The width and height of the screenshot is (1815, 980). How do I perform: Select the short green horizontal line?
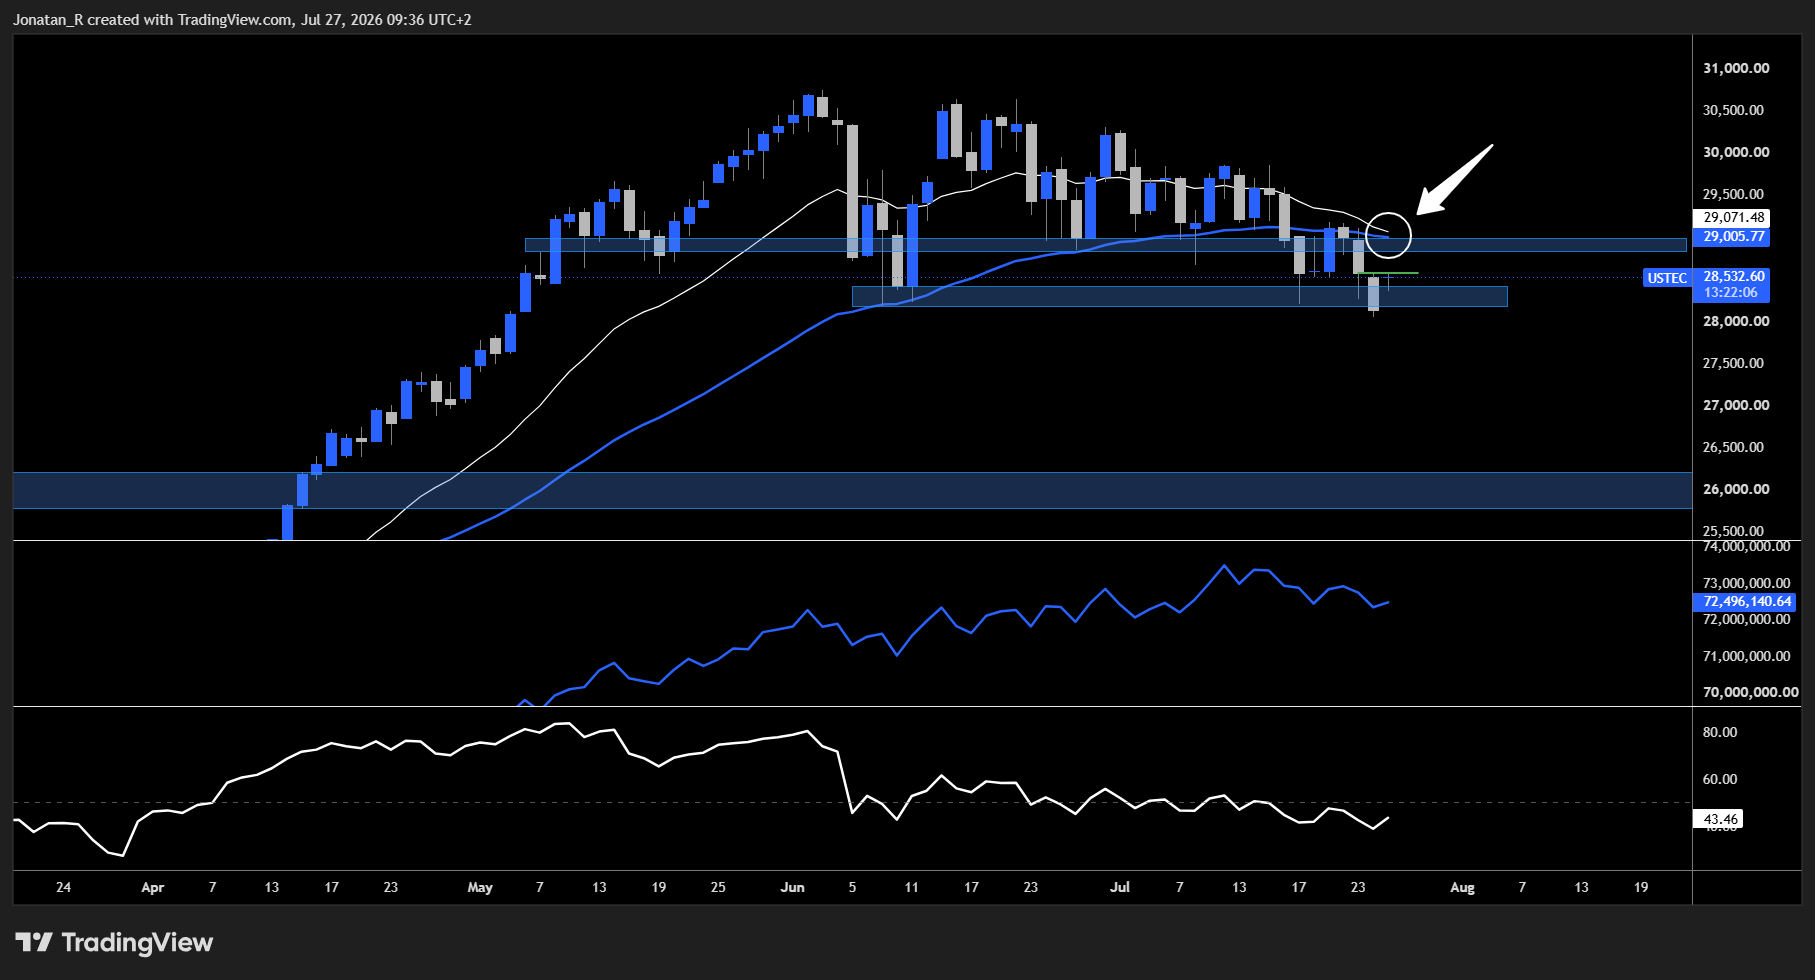[x=1388, y=273]
